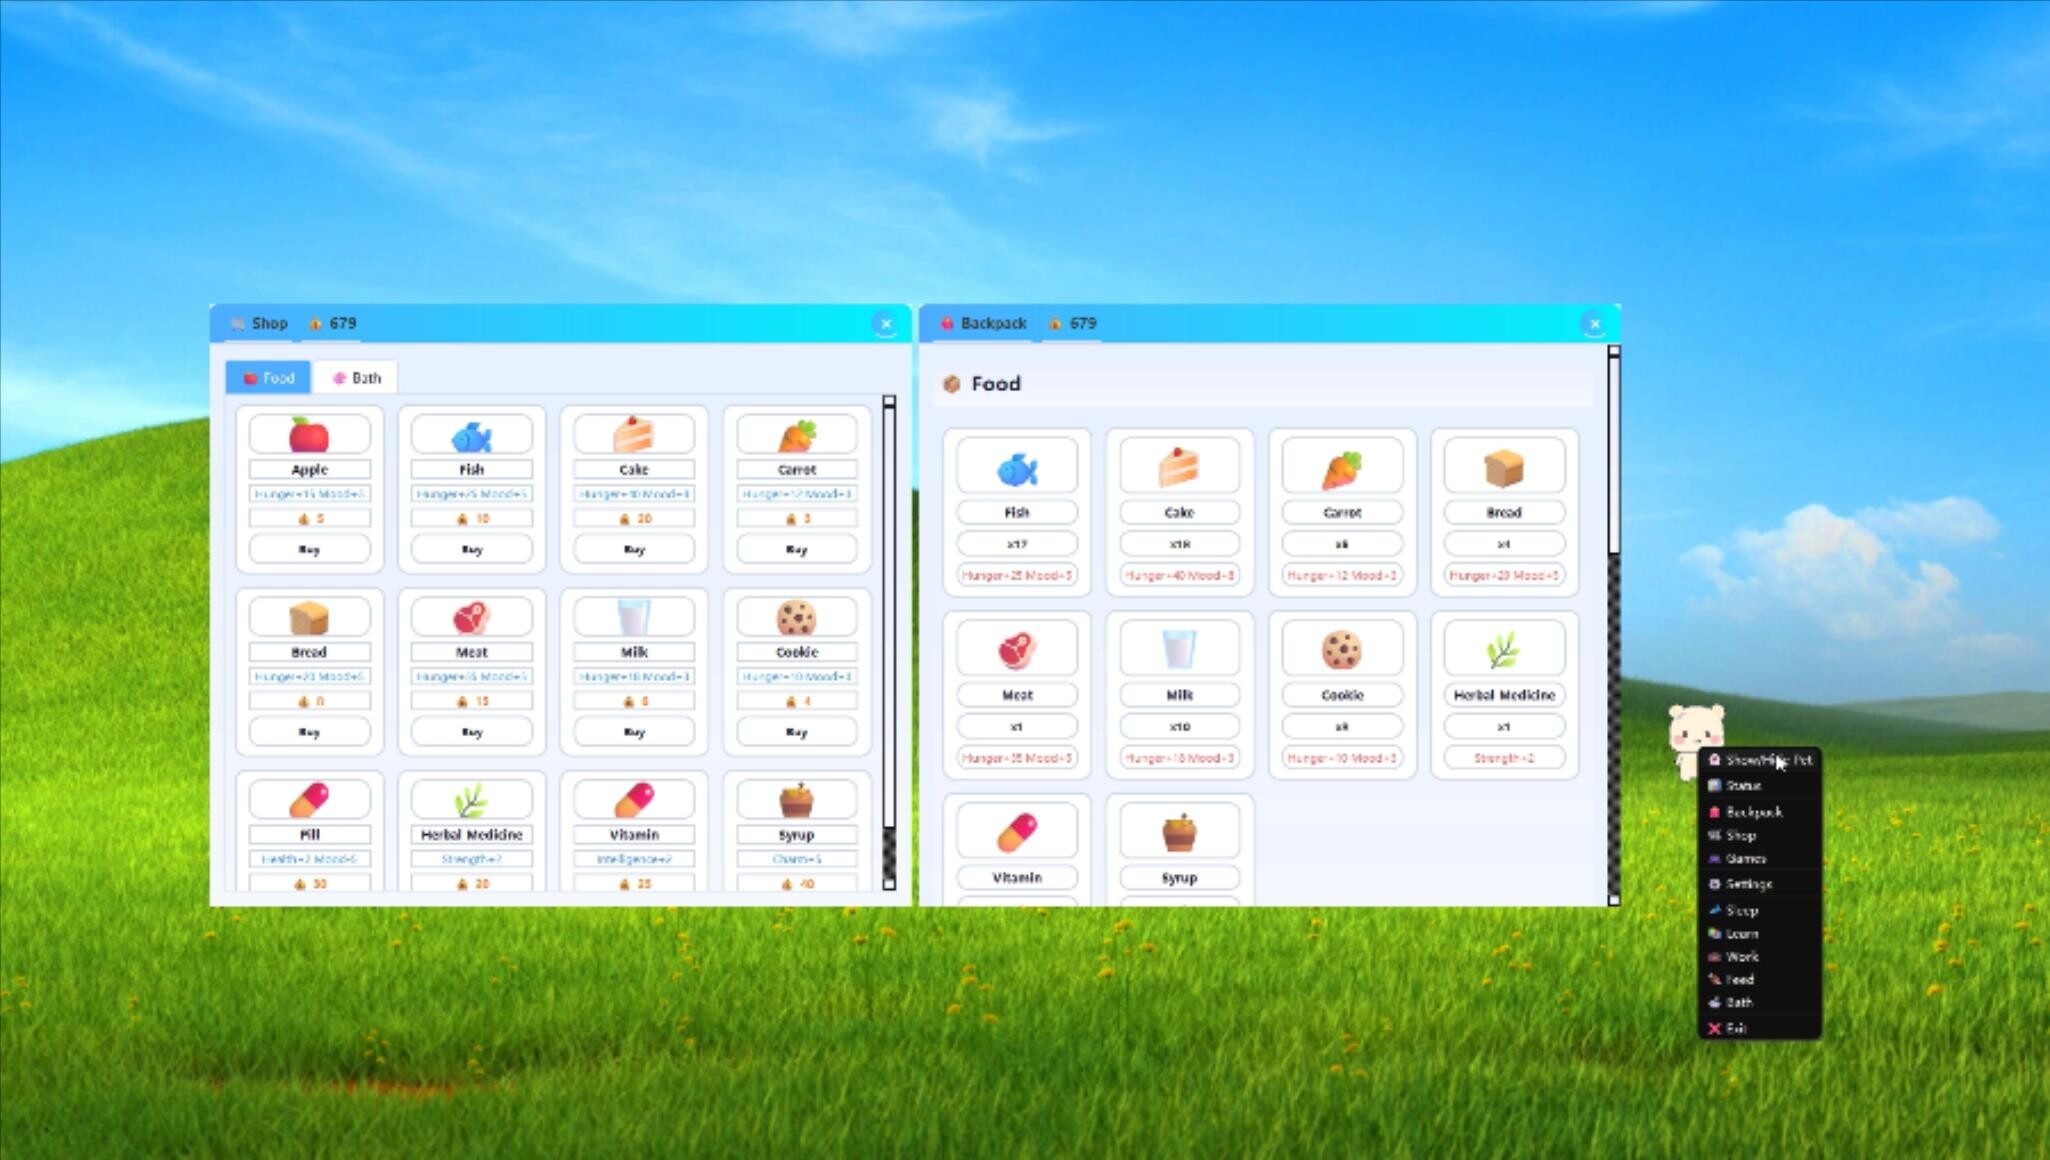Buy Meat in the Shop
2050x1160 pixels.
pos(471,732)
